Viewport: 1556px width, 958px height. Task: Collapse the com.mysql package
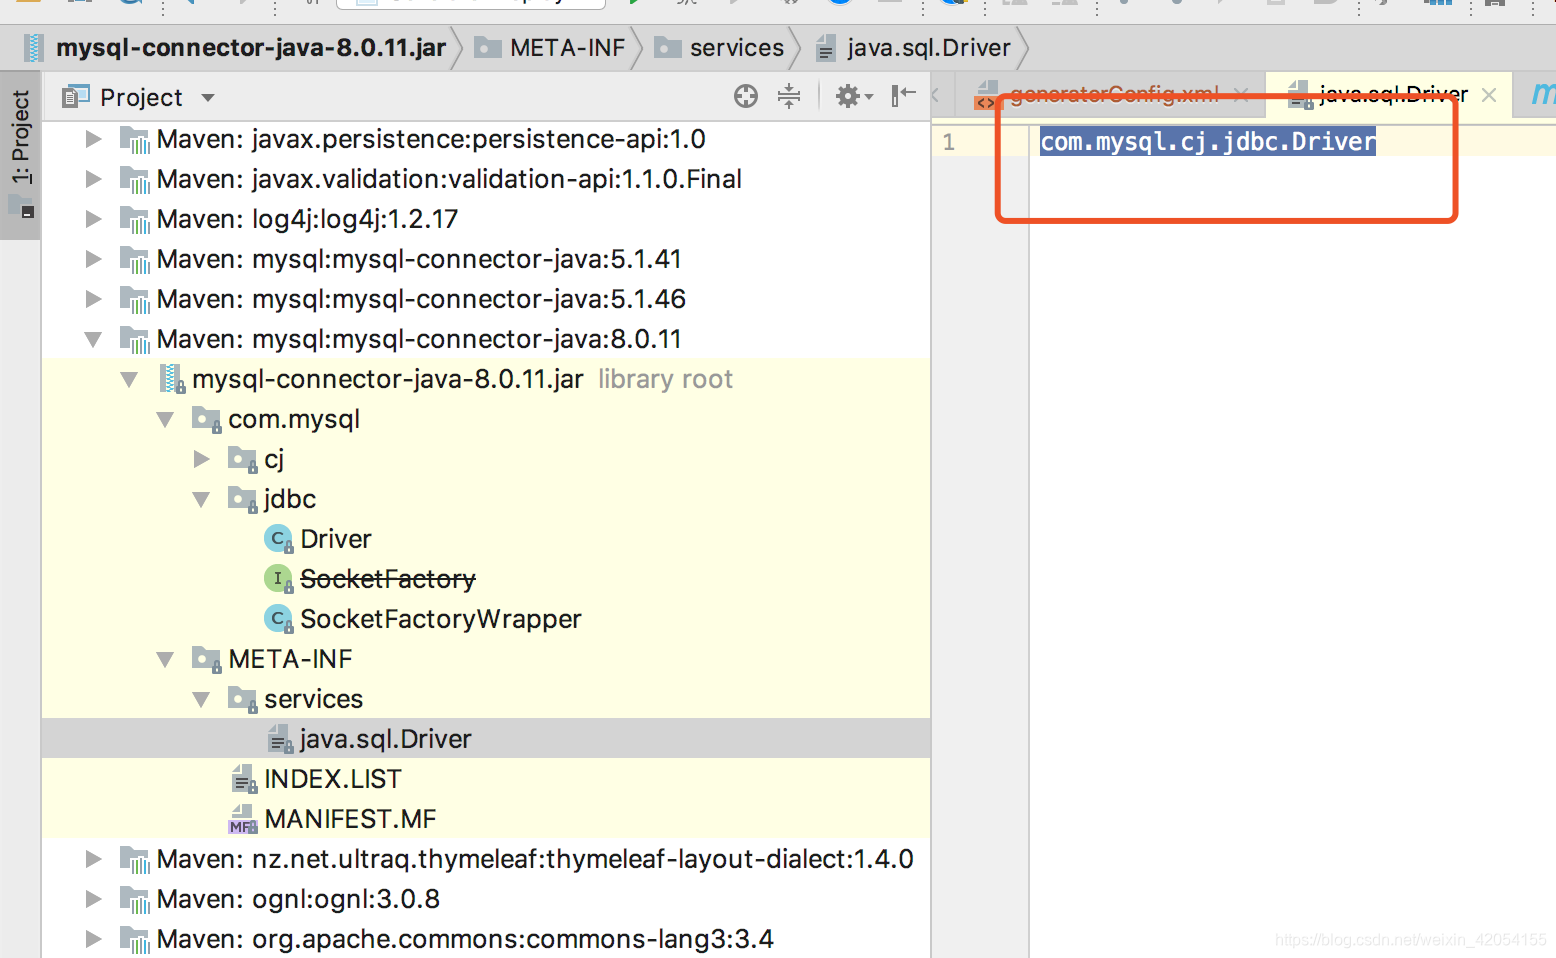point(165,419)
